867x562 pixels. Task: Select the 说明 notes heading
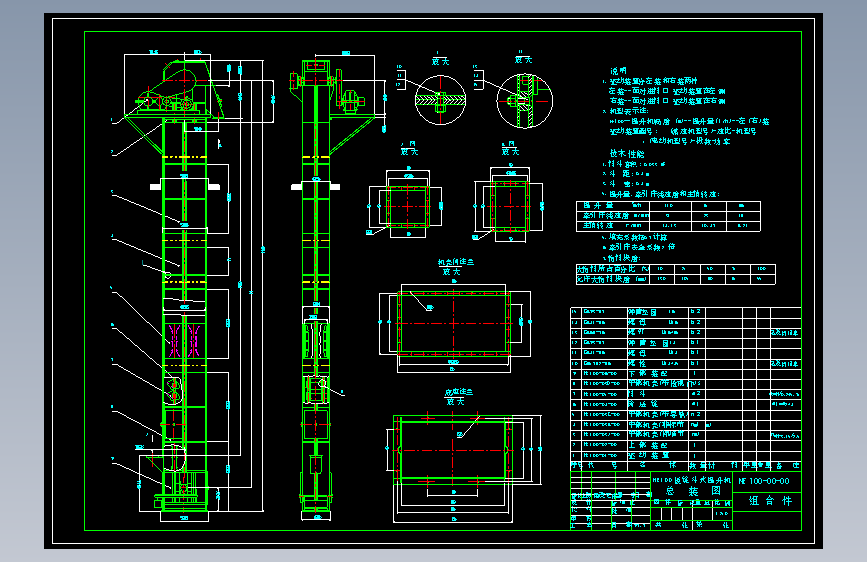click(x=618, y=71)
